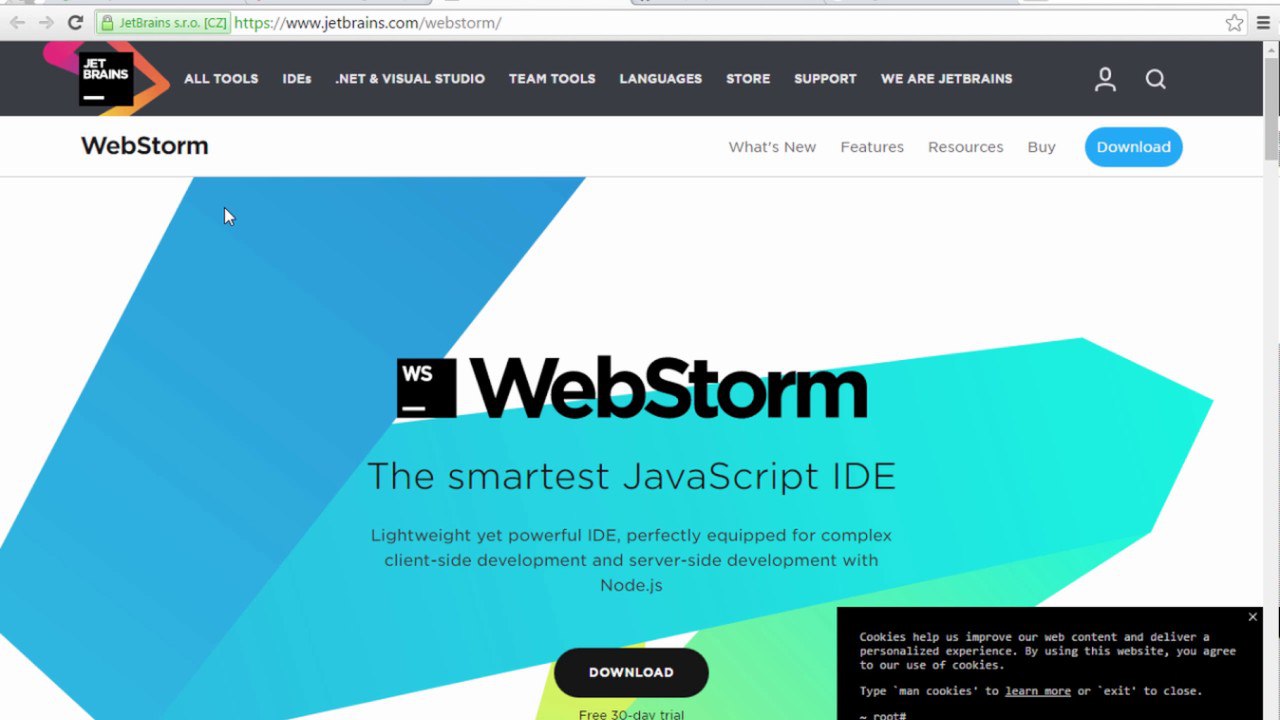Click the JetBrains s.r.o. security badge
1280x720 pixels.
(164, 22)
